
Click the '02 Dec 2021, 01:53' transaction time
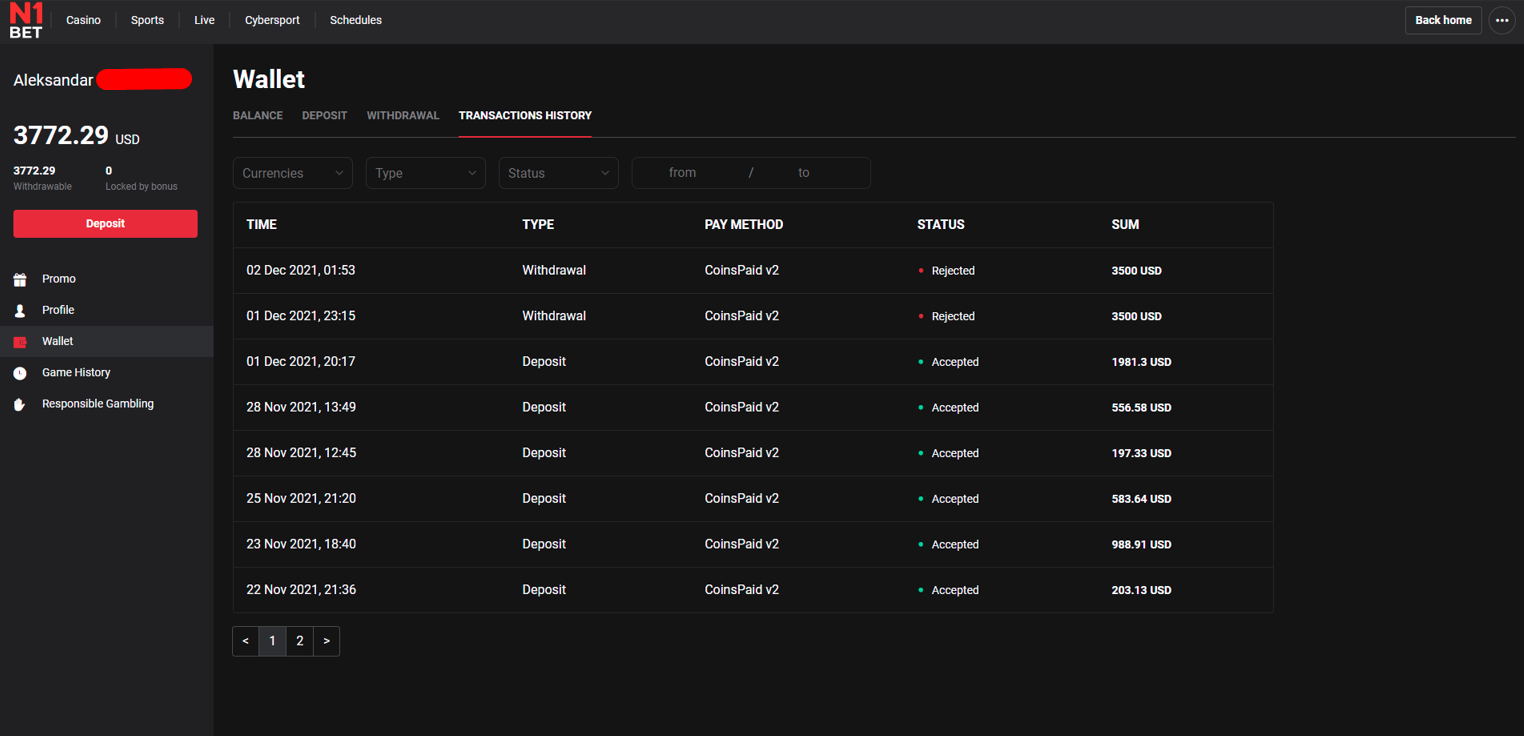click(301, 271)
